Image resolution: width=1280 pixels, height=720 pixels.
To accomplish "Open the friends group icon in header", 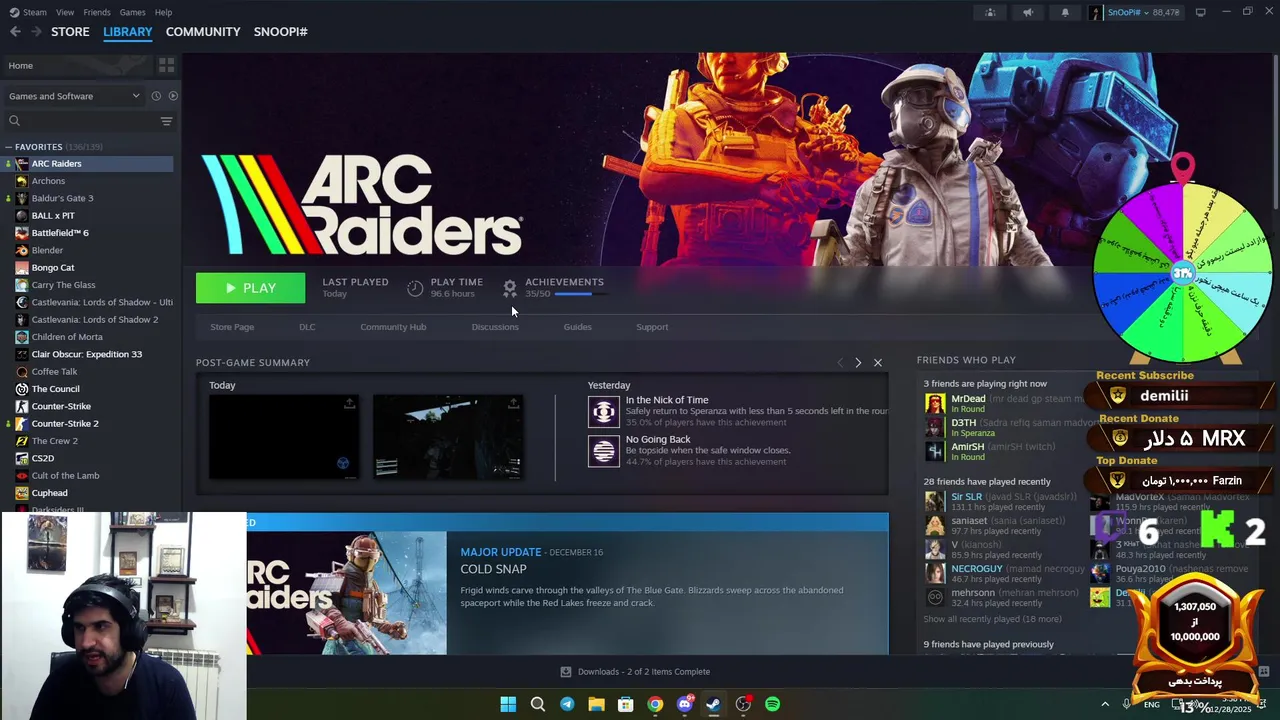I will click(990, 12).
